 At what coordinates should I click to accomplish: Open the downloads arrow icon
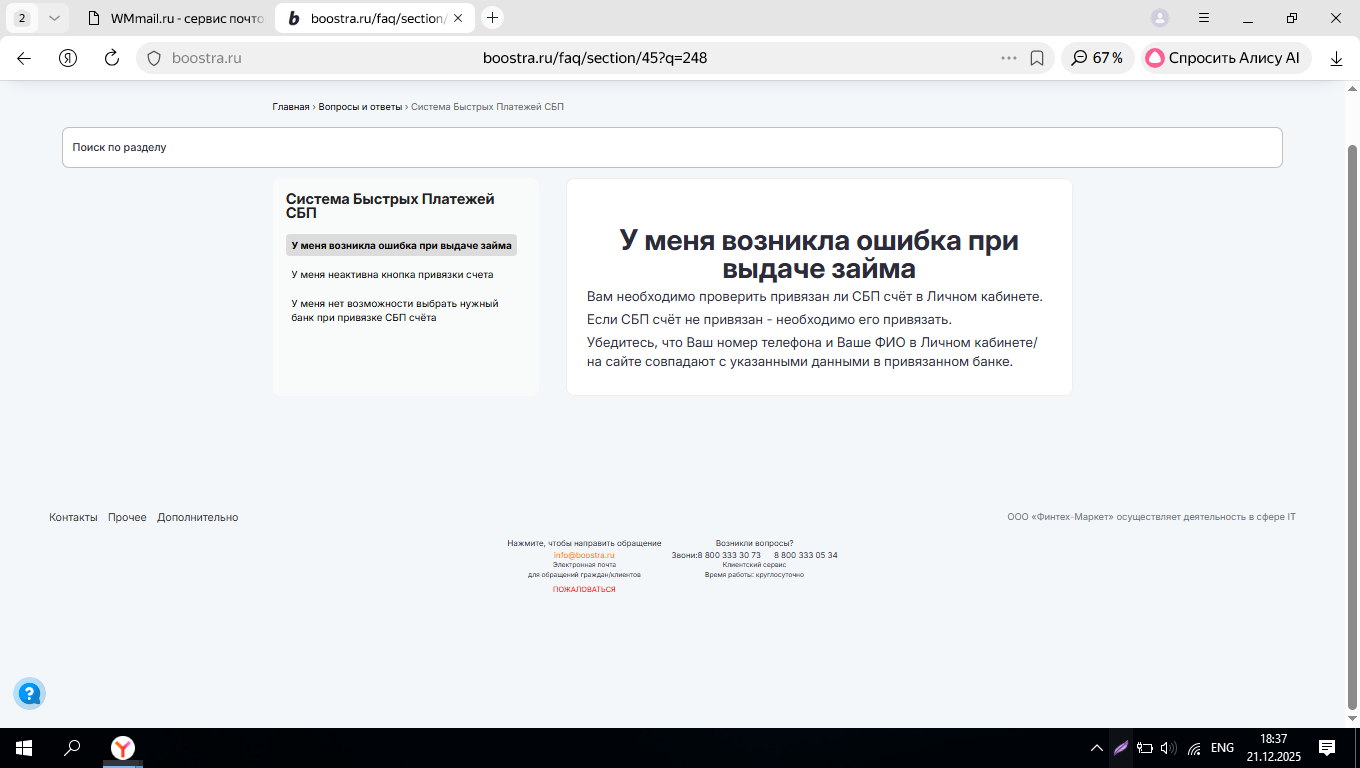1336,58
